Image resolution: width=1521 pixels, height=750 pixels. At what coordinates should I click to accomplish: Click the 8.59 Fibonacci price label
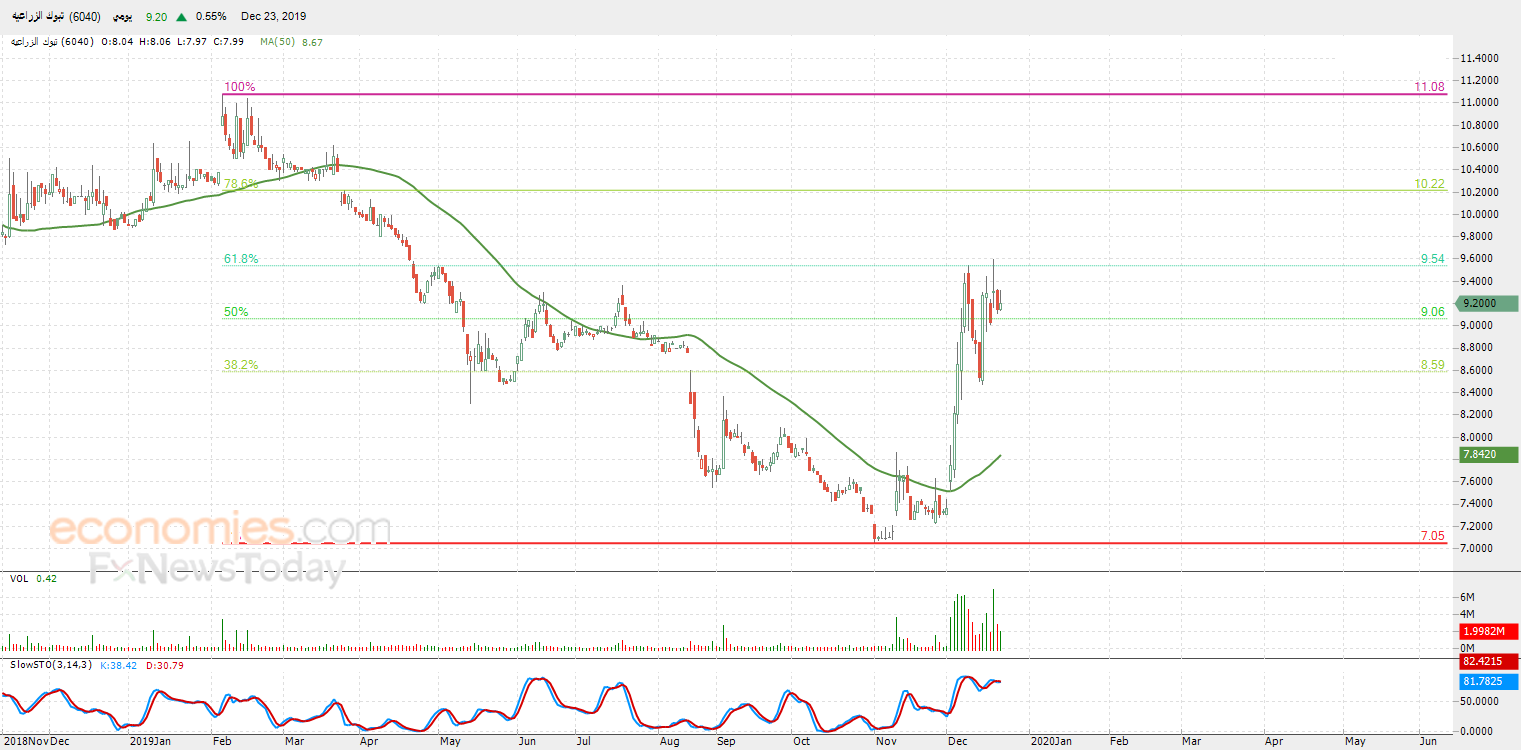coord(1433,365)
